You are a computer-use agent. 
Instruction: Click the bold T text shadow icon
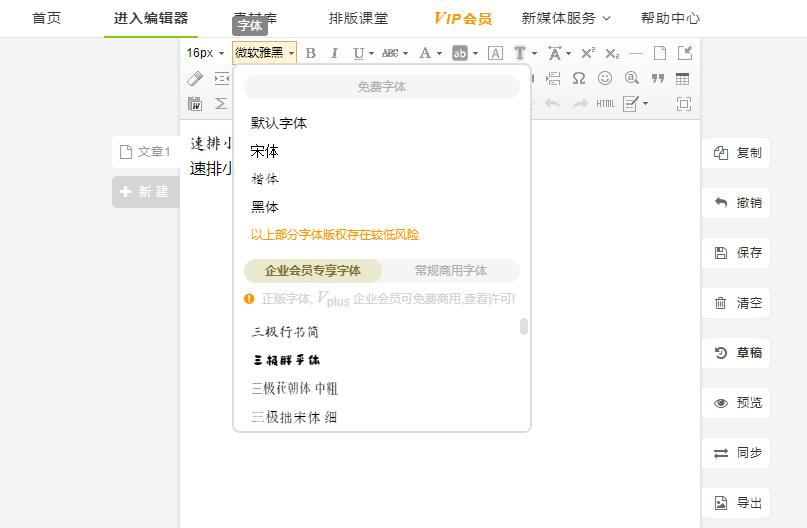[520, 53]
